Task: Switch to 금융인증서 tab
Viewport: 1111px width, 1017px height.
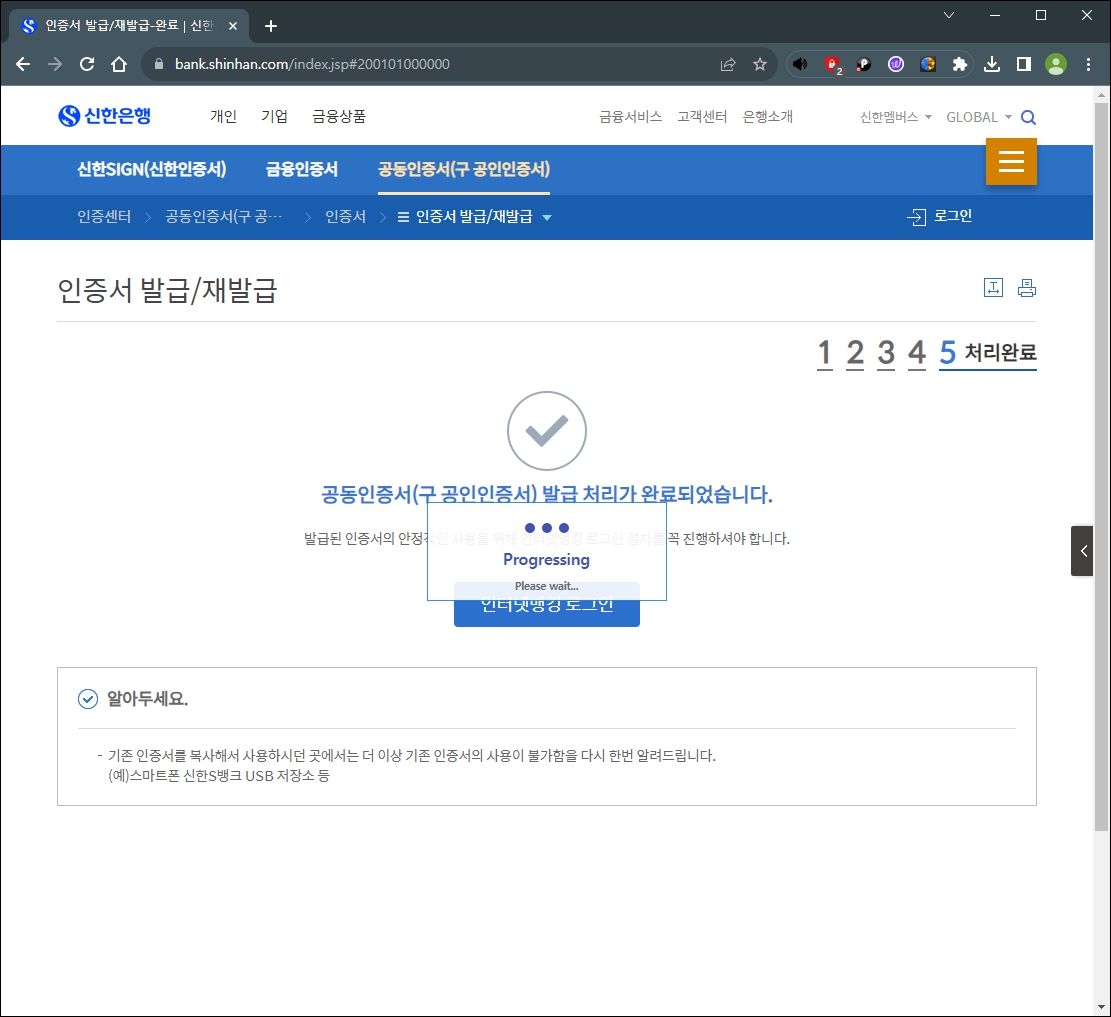Action: 302,169
